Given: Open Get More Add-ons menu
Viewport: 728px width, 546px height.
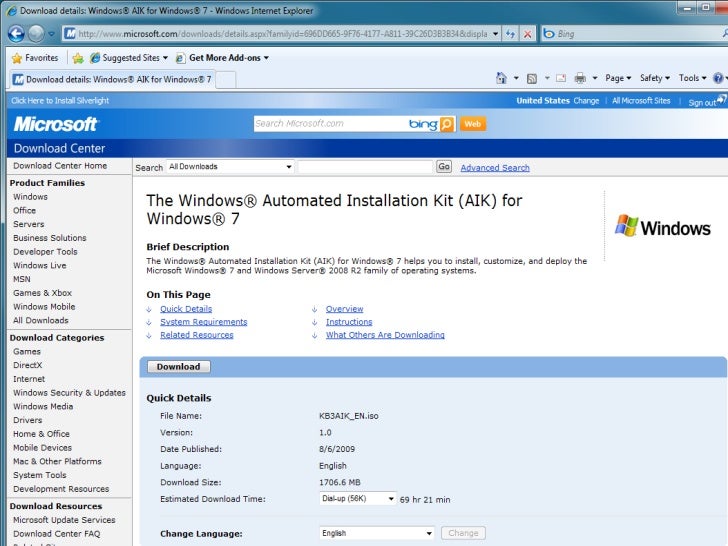Looking at the screenshot, I should (x=222, y=58).
